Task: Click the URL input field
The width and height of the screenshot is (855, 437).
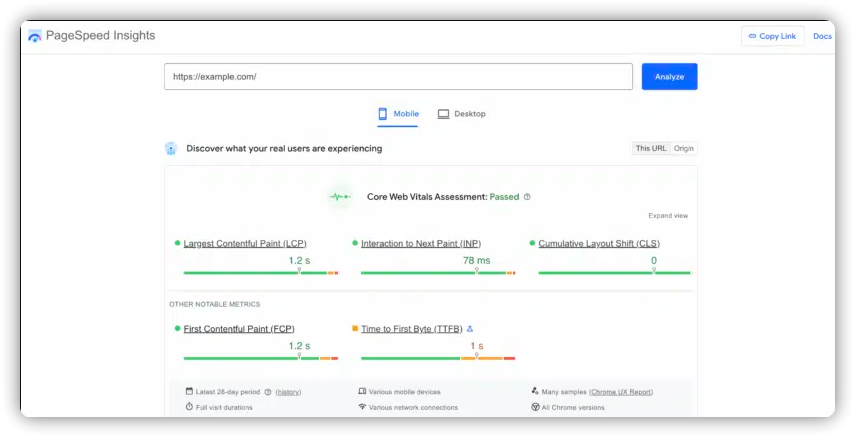Action: 398,77
